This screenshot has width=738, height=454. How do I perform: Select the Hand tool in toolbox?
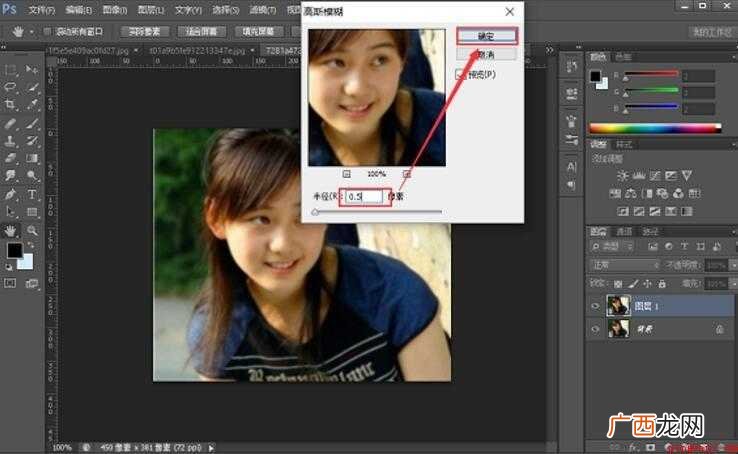tap(10, 231)
